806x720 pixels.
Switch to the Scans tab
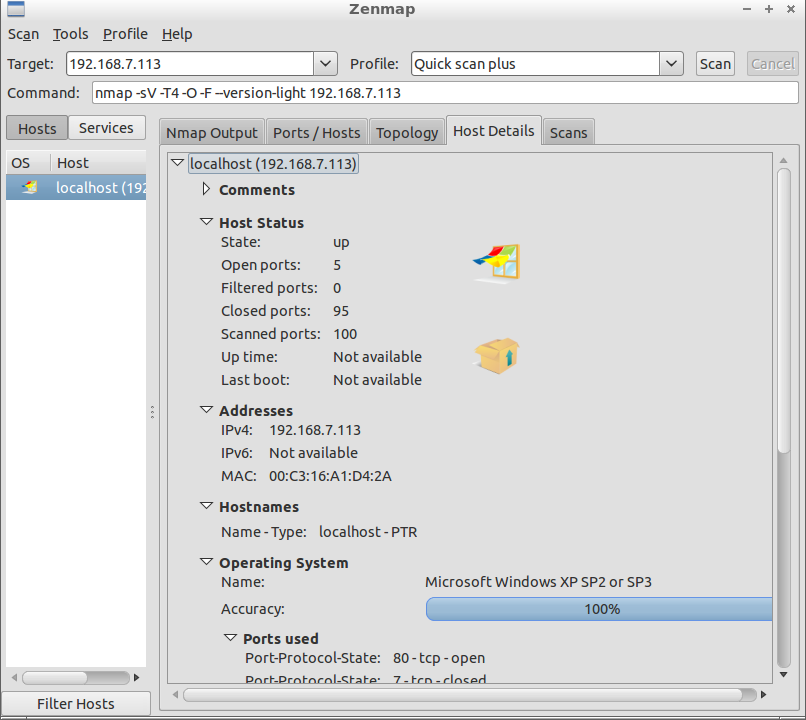coord(569,133)
